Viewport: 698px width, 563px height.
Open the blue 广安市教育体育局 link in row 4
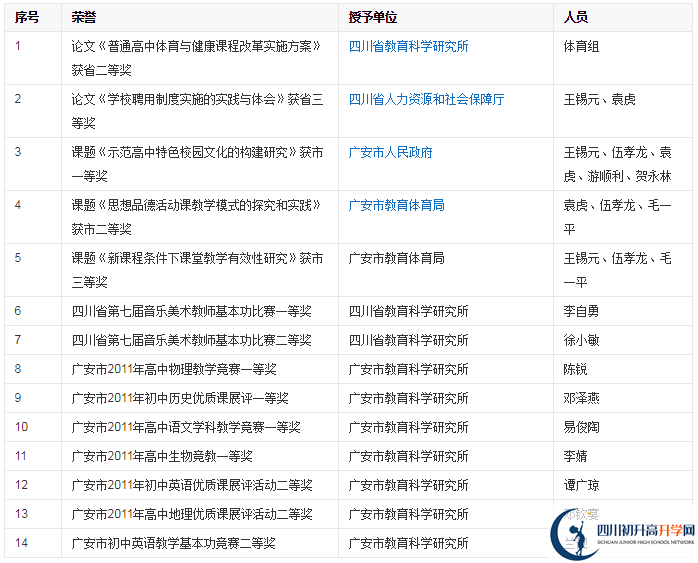click(x=396, y=205)
